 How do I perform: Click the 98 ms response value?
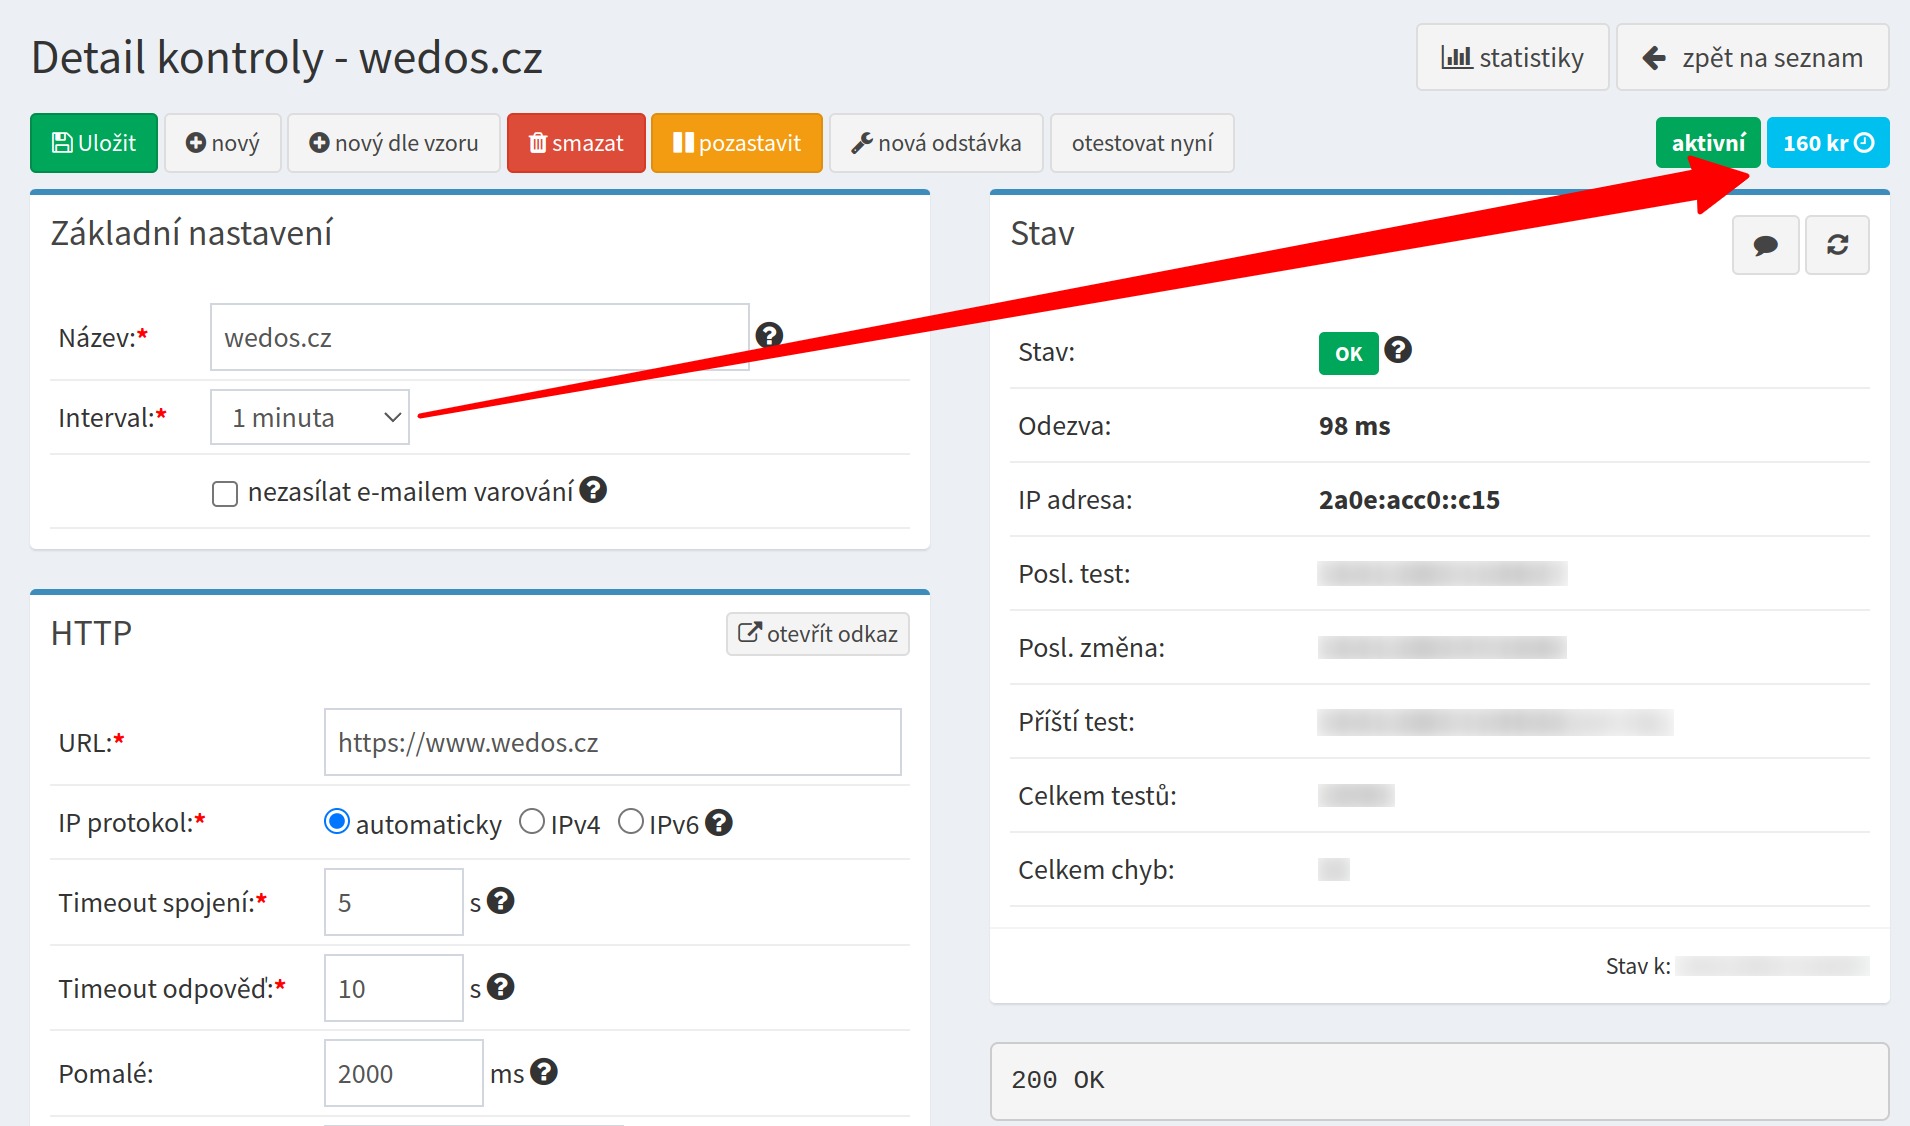tap(1354, 426)
